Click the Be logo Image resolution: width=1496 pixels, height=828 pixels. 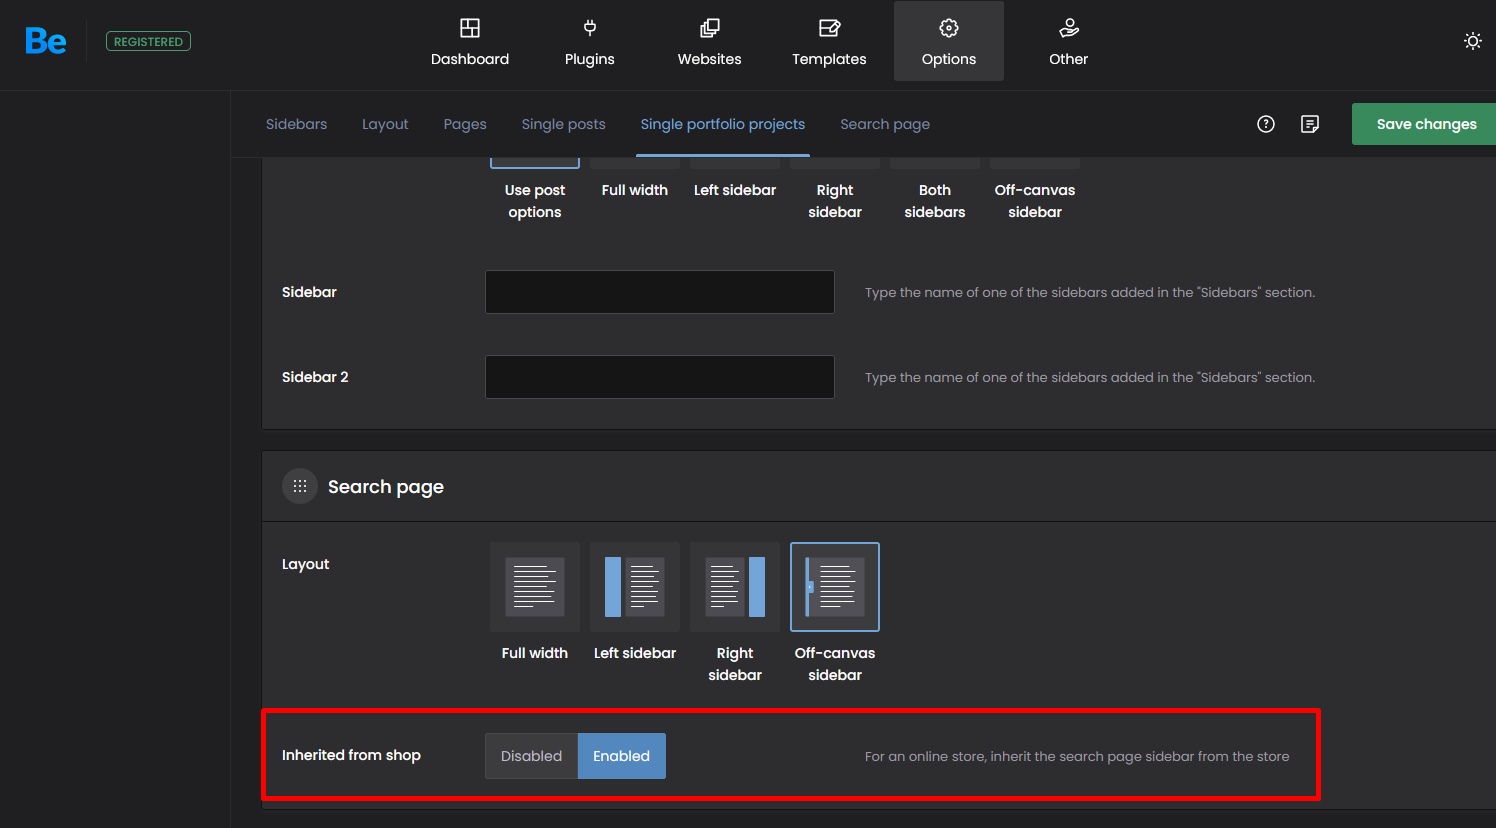coord(46,41)
